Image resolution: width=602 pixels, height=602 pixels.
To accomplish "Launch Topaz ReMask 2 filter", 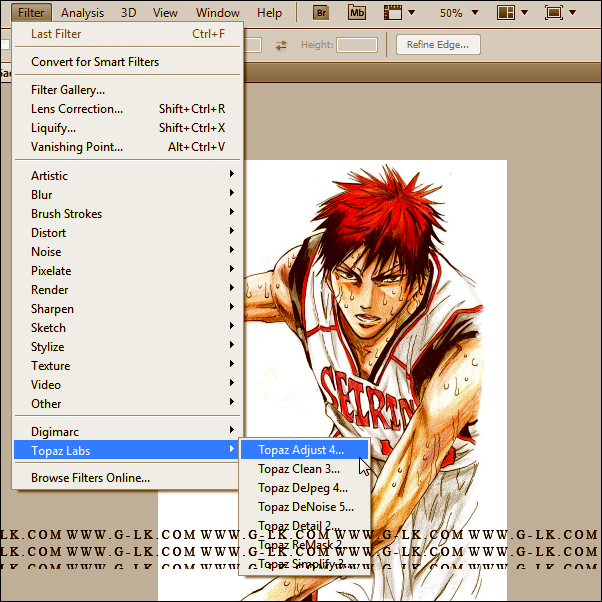I will coord(304,545).
